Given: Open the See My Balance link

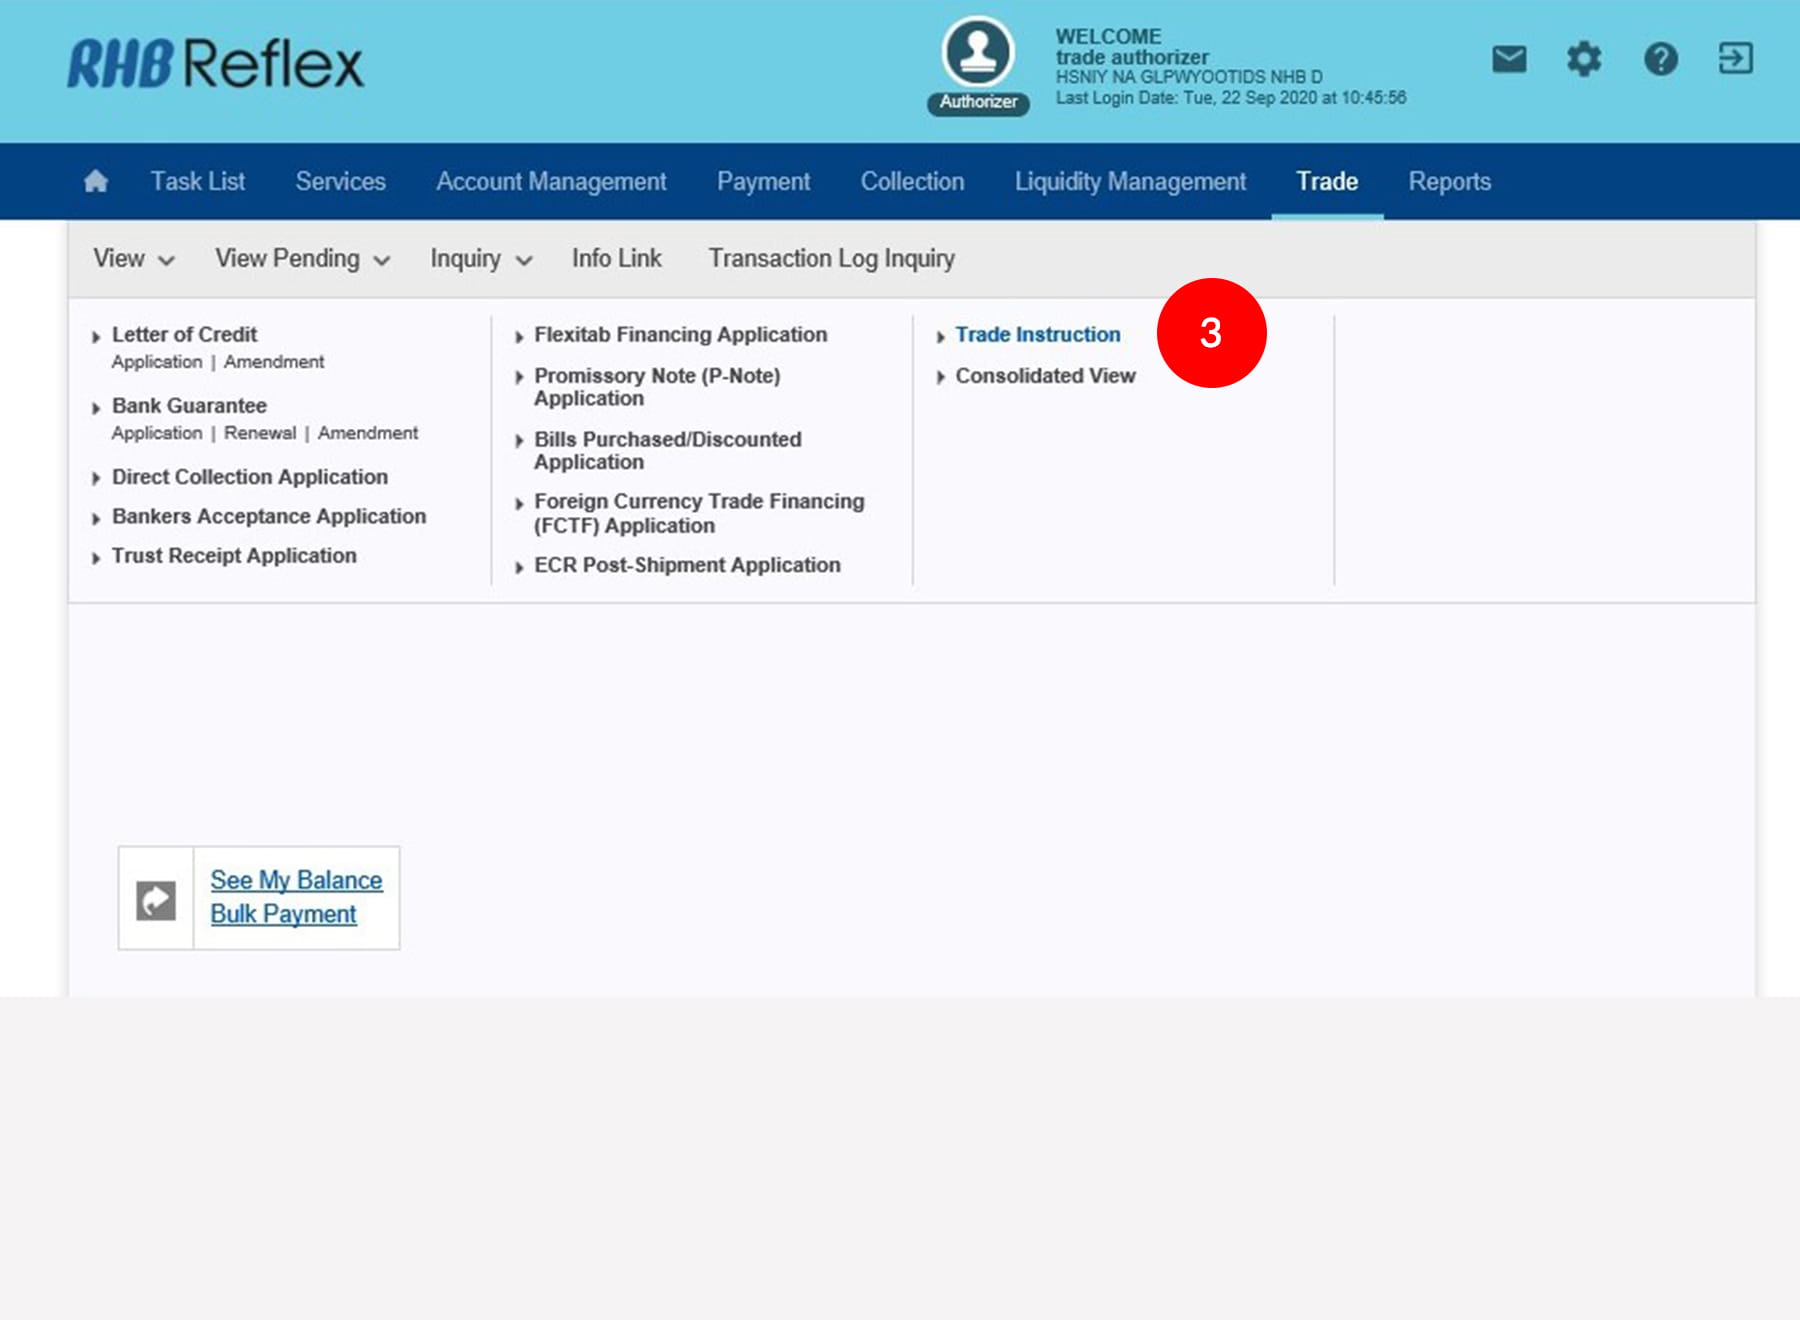Looking at the screenshot, I should click(x=296, y=880).
